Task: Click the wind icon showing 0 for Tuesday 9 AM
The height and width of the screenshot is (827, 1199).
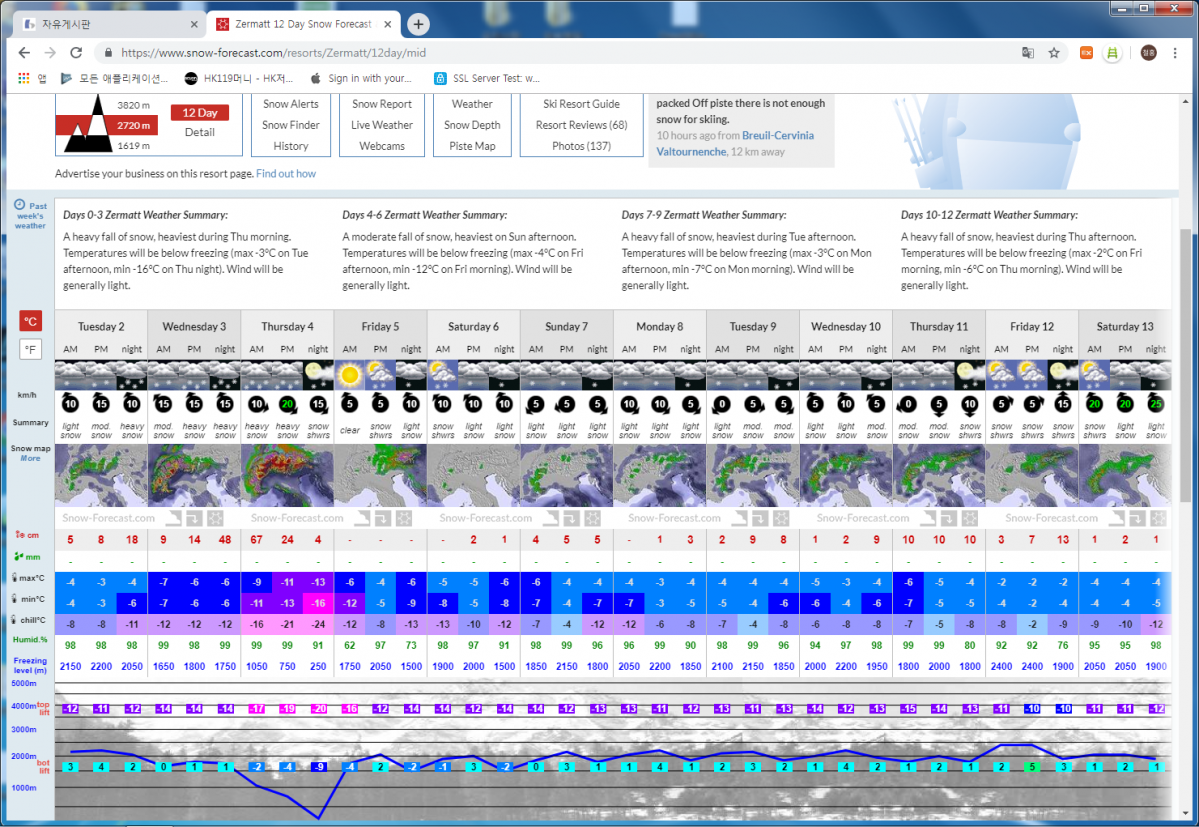Action: coord(722,404)
